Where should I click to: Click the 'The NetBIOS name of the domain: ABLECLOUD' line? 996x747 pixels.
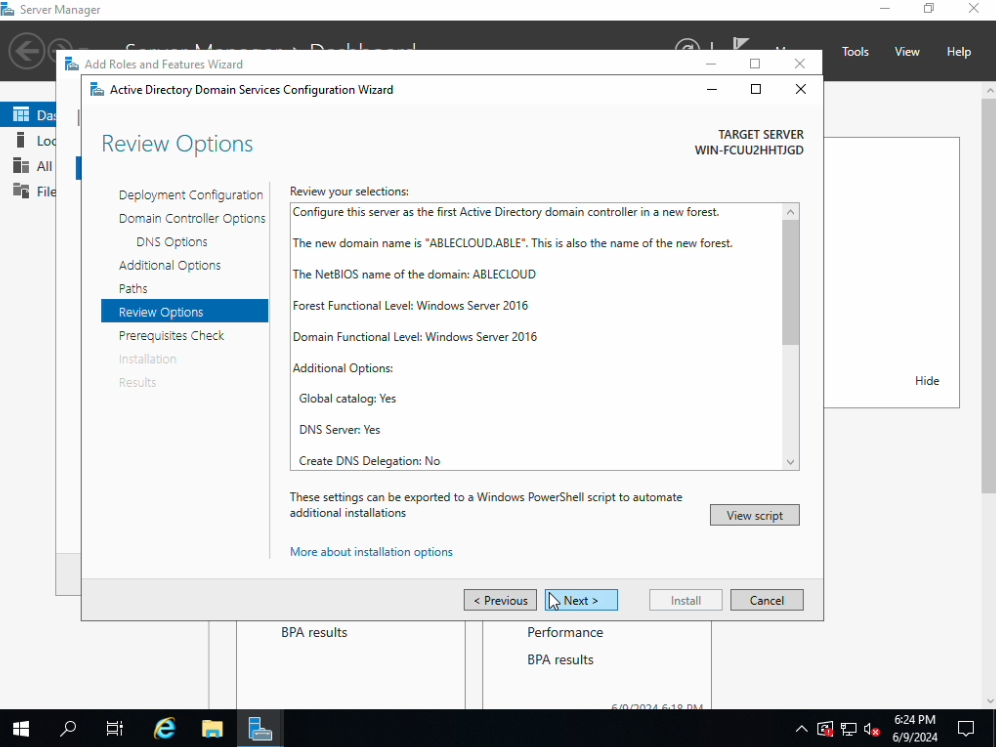(414, 274)
